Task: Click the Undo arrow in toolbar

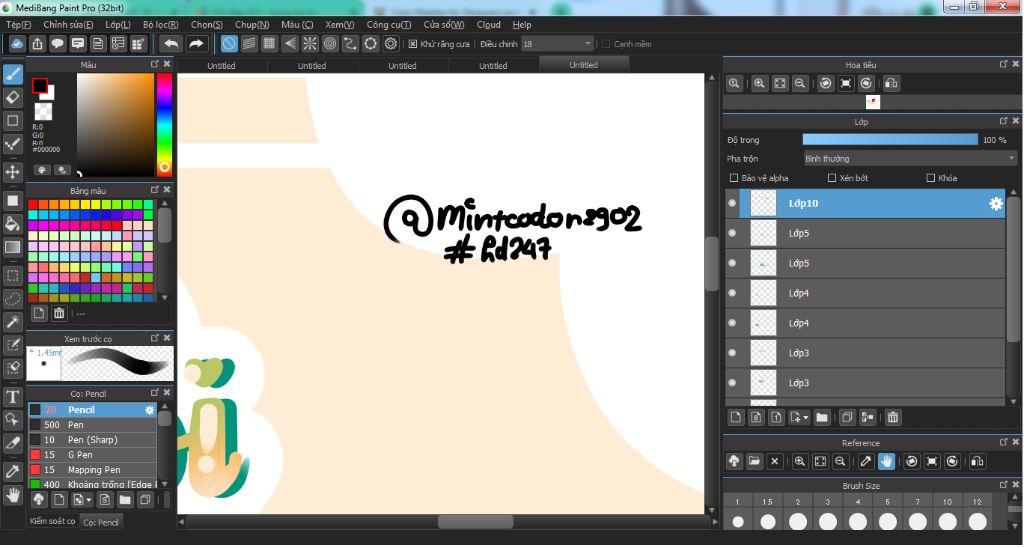Action: 171,44
